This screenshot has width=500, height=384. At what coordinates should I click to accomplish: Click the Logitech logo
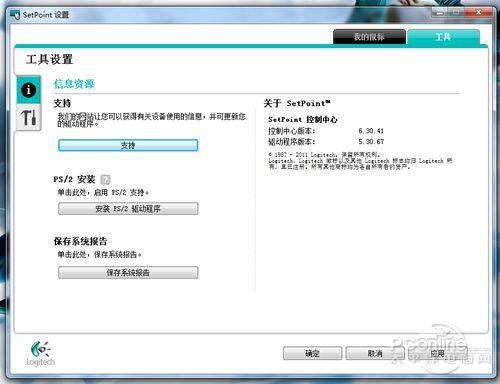tap(40, 354)
